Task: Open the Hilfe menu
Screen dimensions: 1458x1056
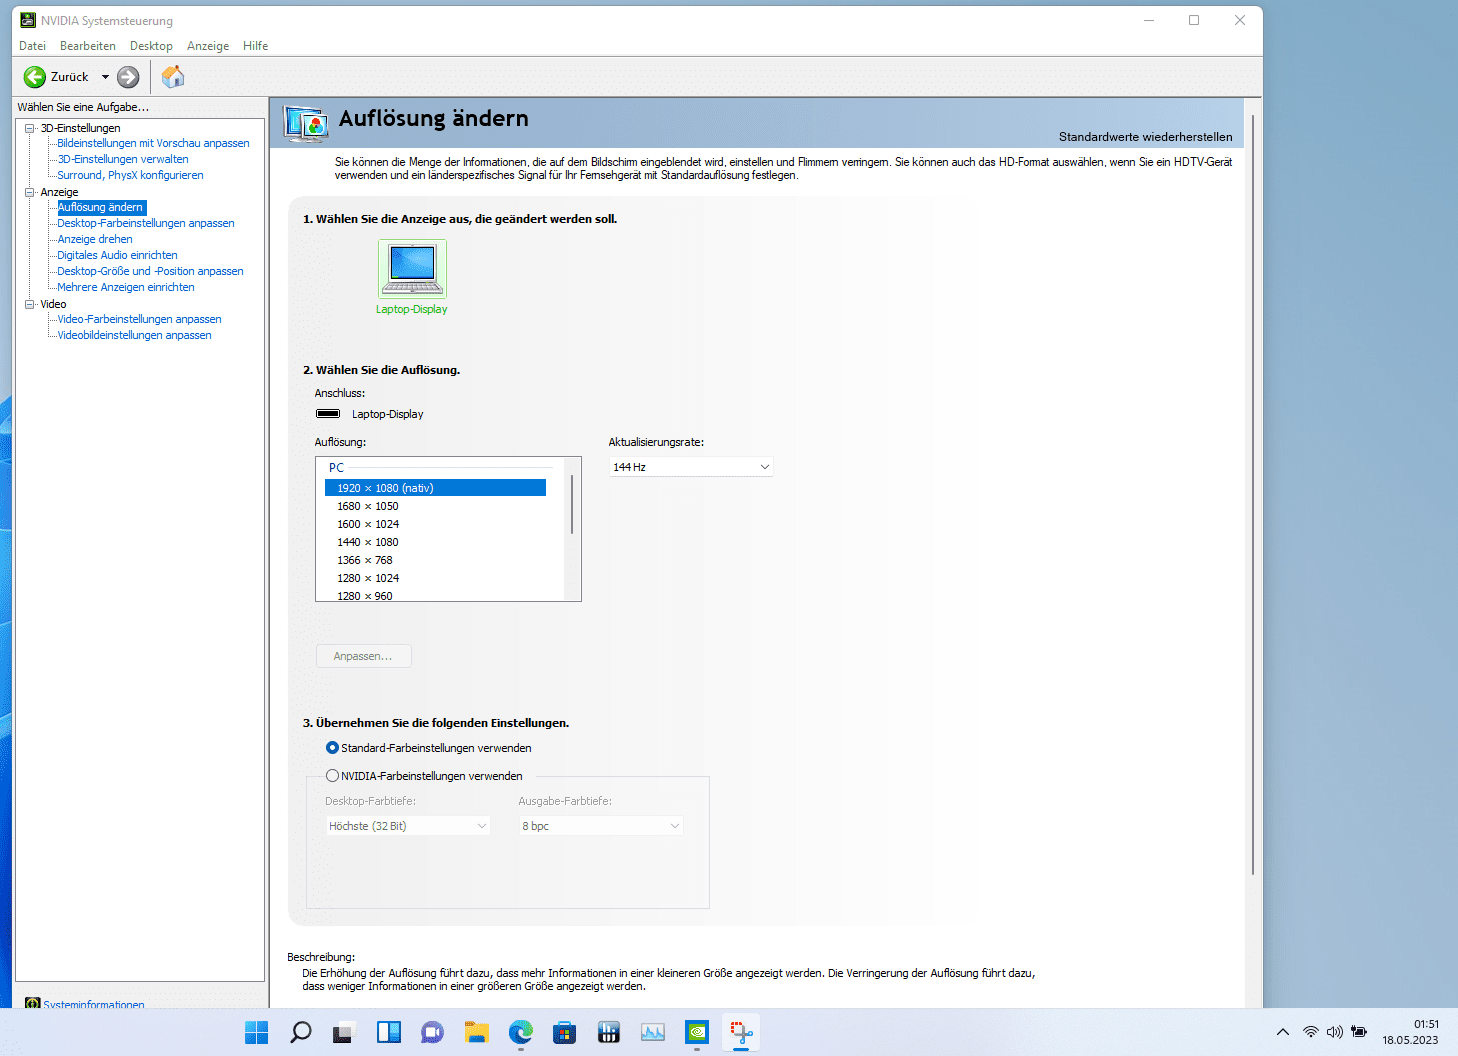Action: click(x=255, y=46)
